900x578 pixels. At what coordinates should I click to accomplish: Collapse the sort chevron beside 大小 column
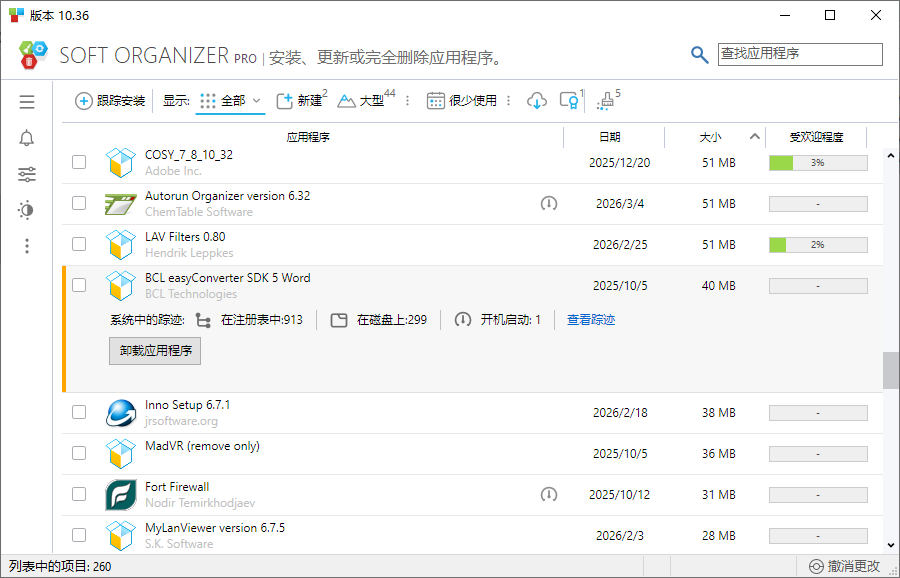(x=755, y=137)
